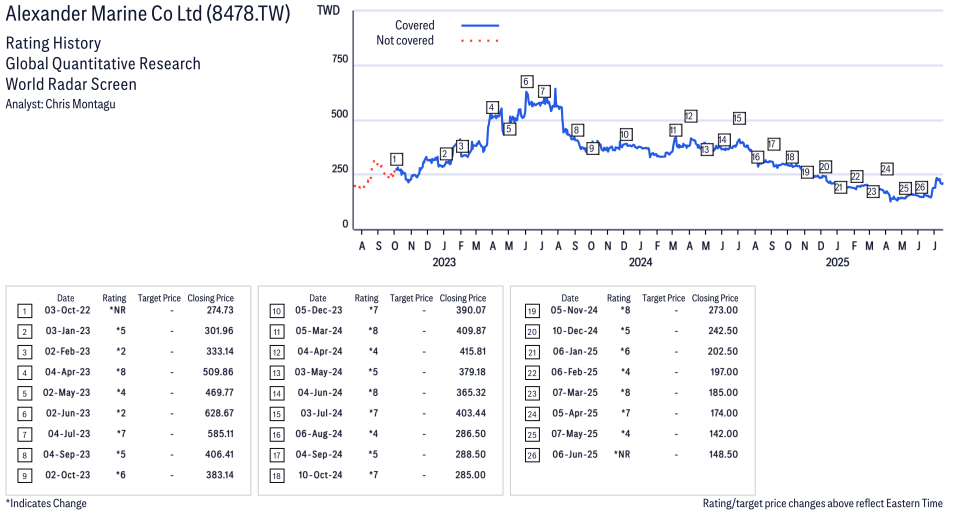Click the numbered box 18 in the table
The image size is (954, 510).
click(x=277, y=476)
